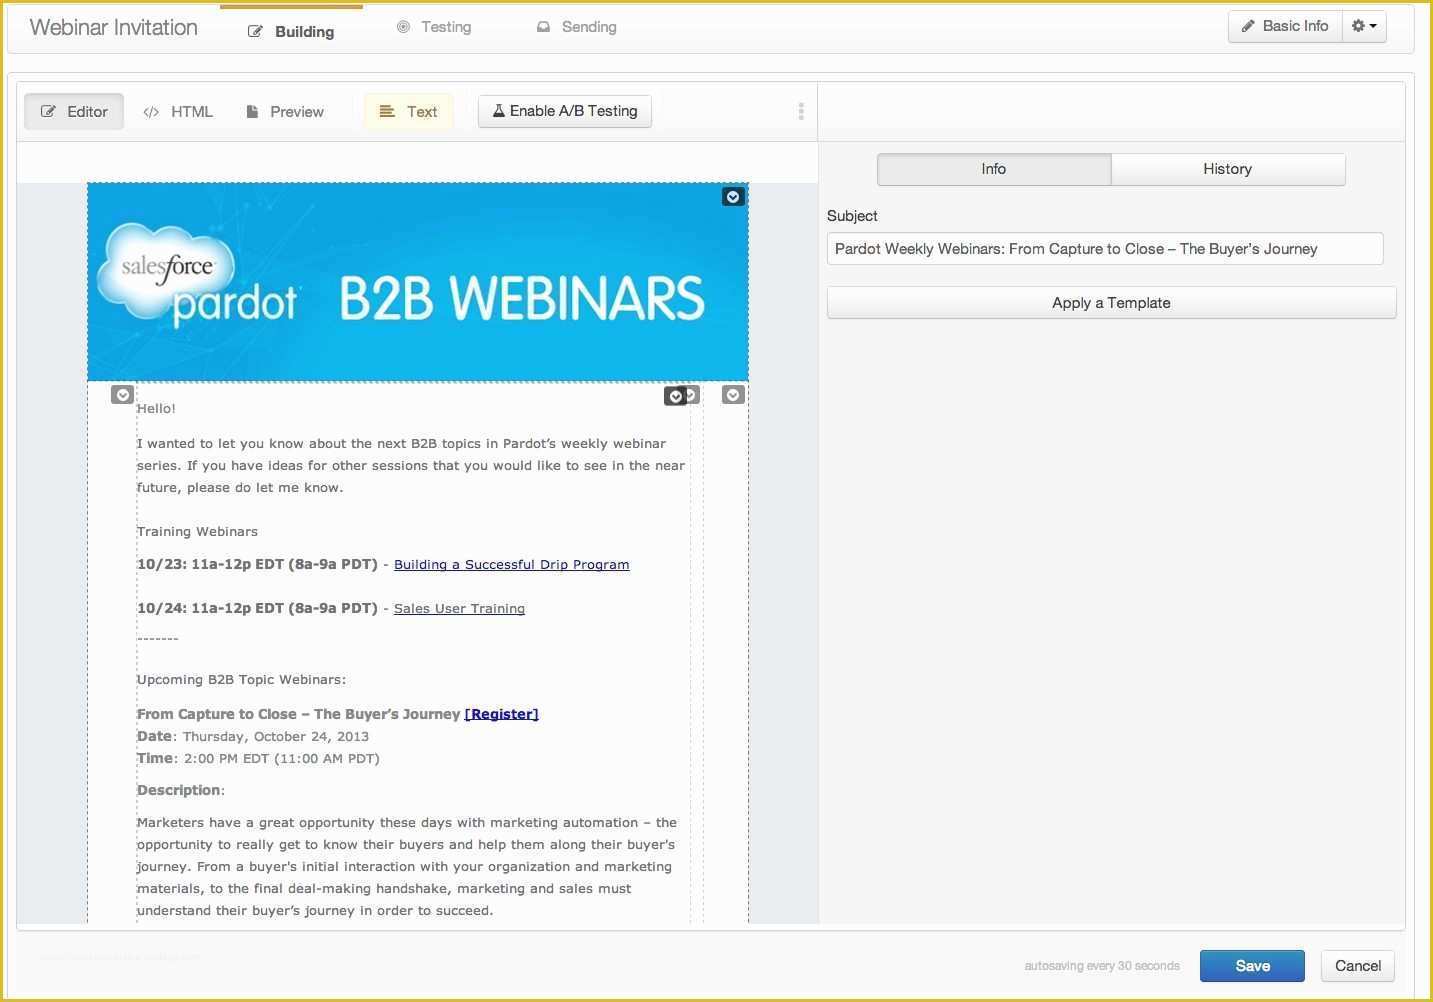Expand the banner image section dropdown arrow
The image size is (1433, 1002).
pos(733,197)
